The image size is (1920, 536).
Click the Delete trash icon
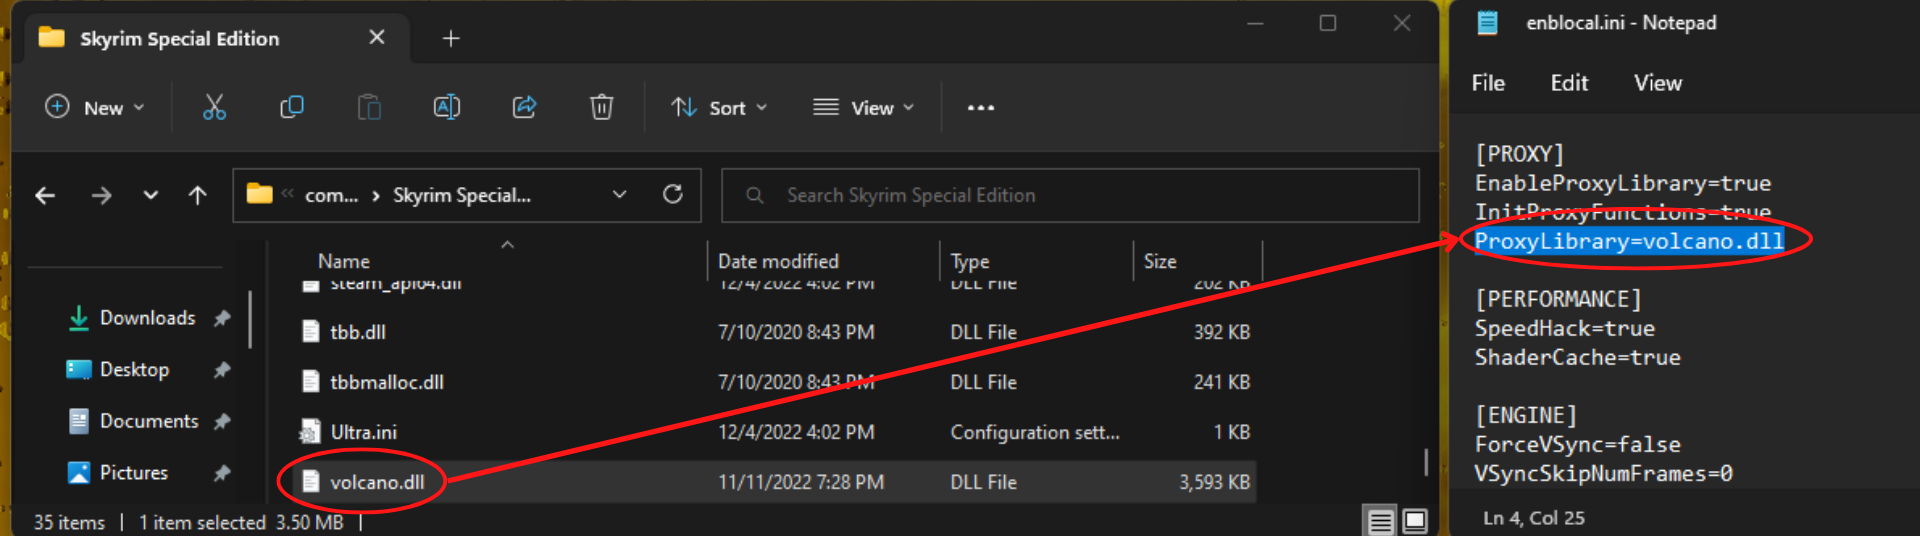coord(601,107)
